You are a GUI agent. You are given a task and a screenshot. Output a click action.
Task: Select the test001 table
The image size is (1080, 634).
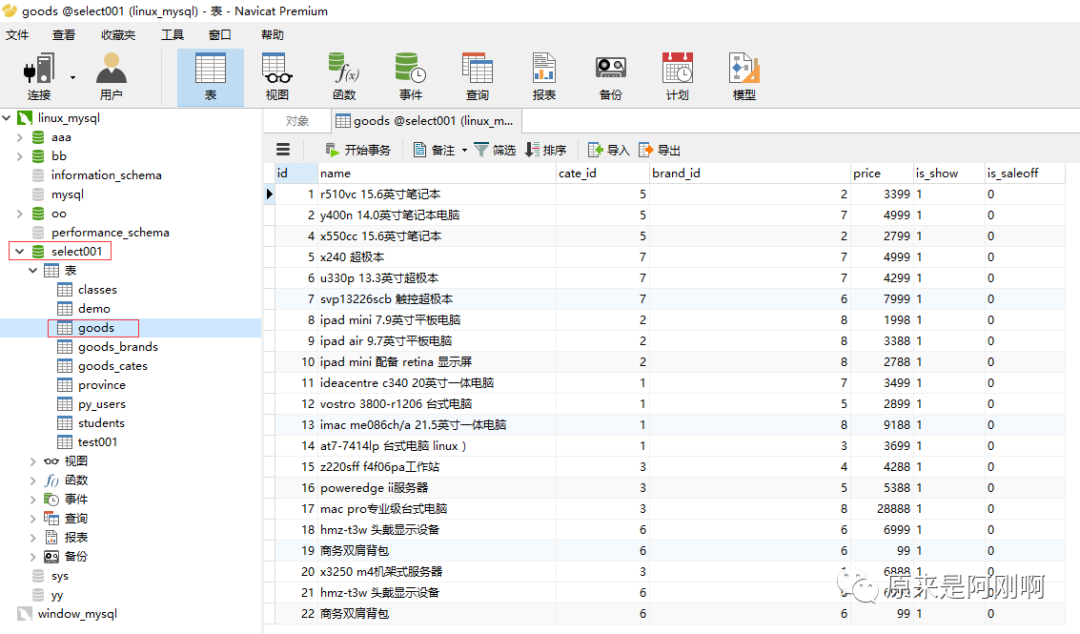(97, 442)
